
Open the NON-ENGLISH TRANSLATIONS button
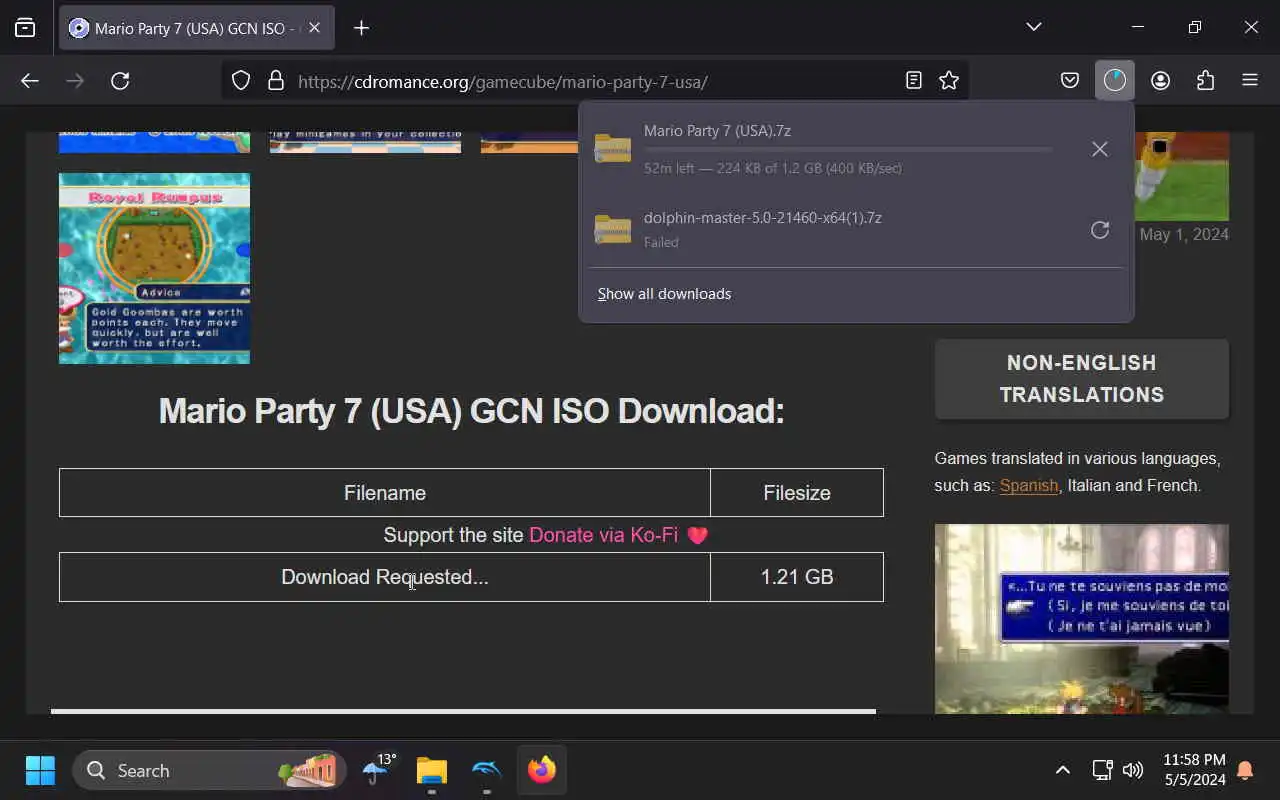pyautogui.click(x=1081, y=379)
